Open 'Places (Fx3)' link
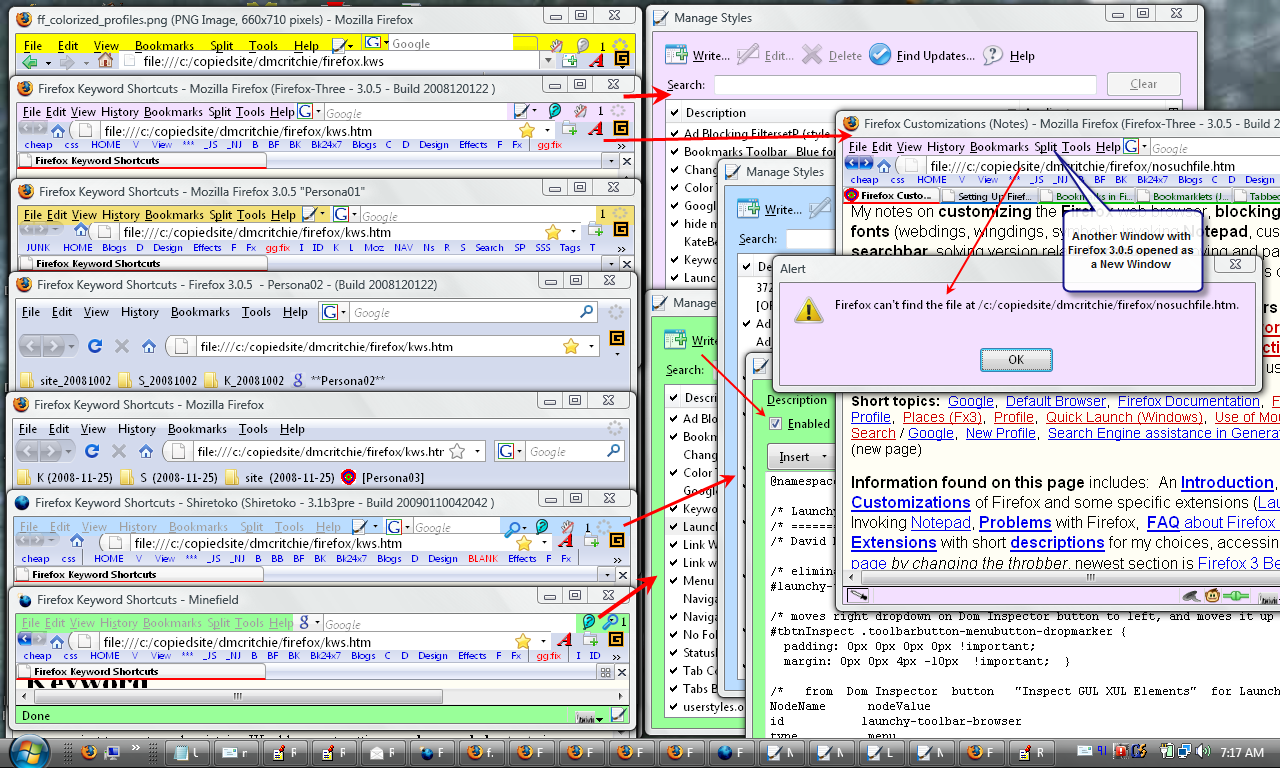The image size is (1280, 768). coord(942,417)
